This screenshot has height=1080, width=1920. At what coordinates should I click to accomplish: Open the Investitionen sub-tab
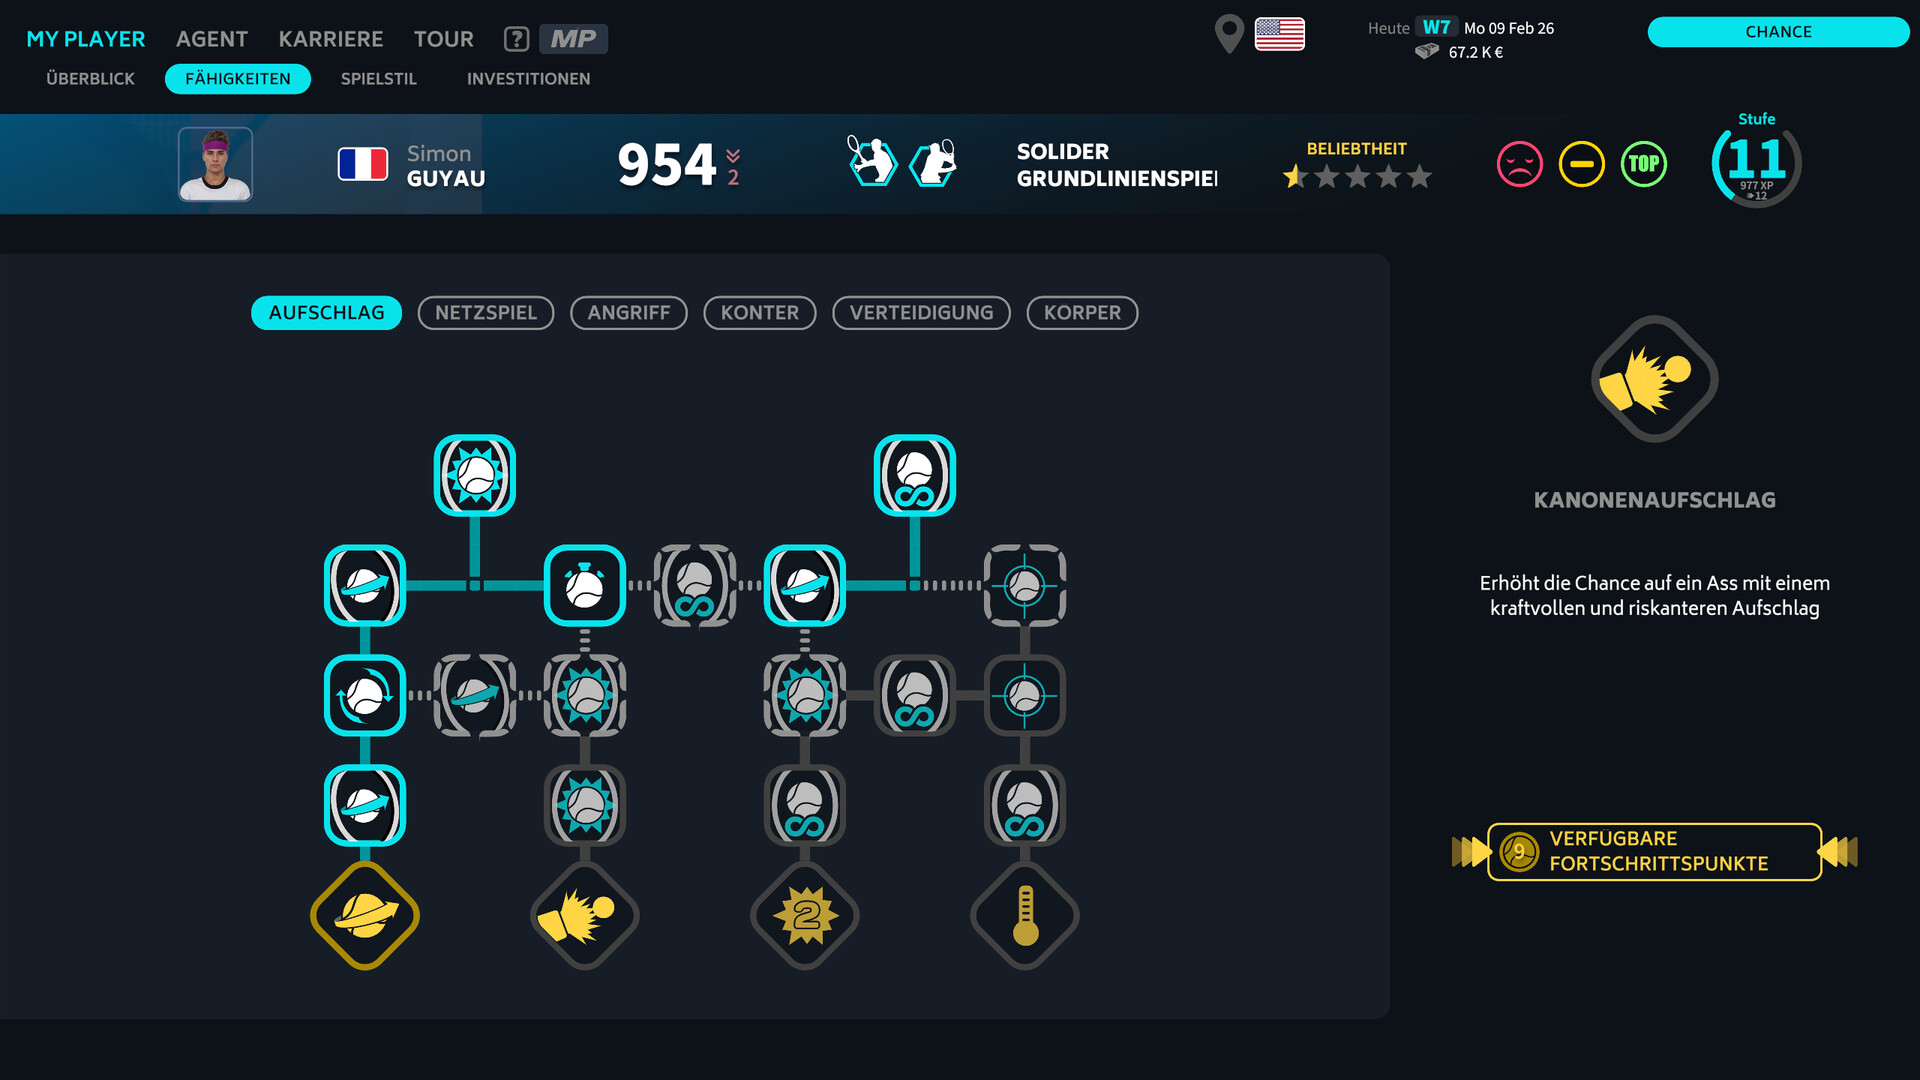(528, 79)
